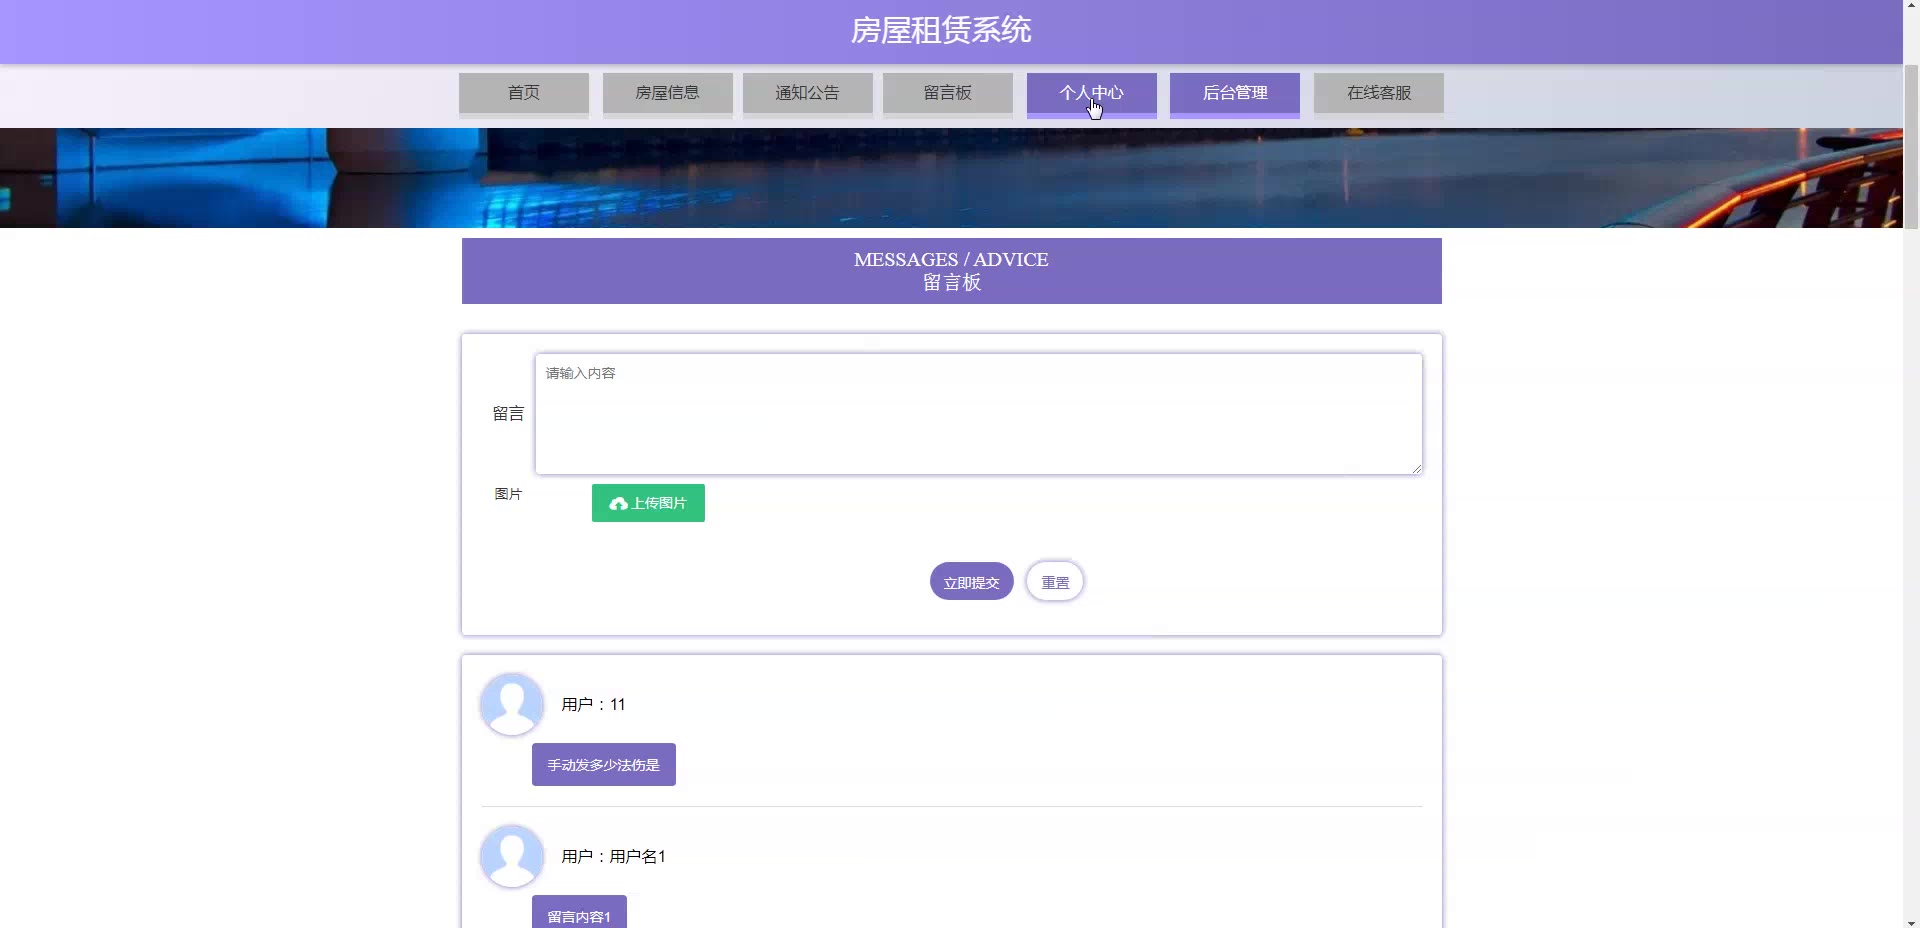
Task: Click the 房屋租赁系统 site title
Action: point(941,30)
